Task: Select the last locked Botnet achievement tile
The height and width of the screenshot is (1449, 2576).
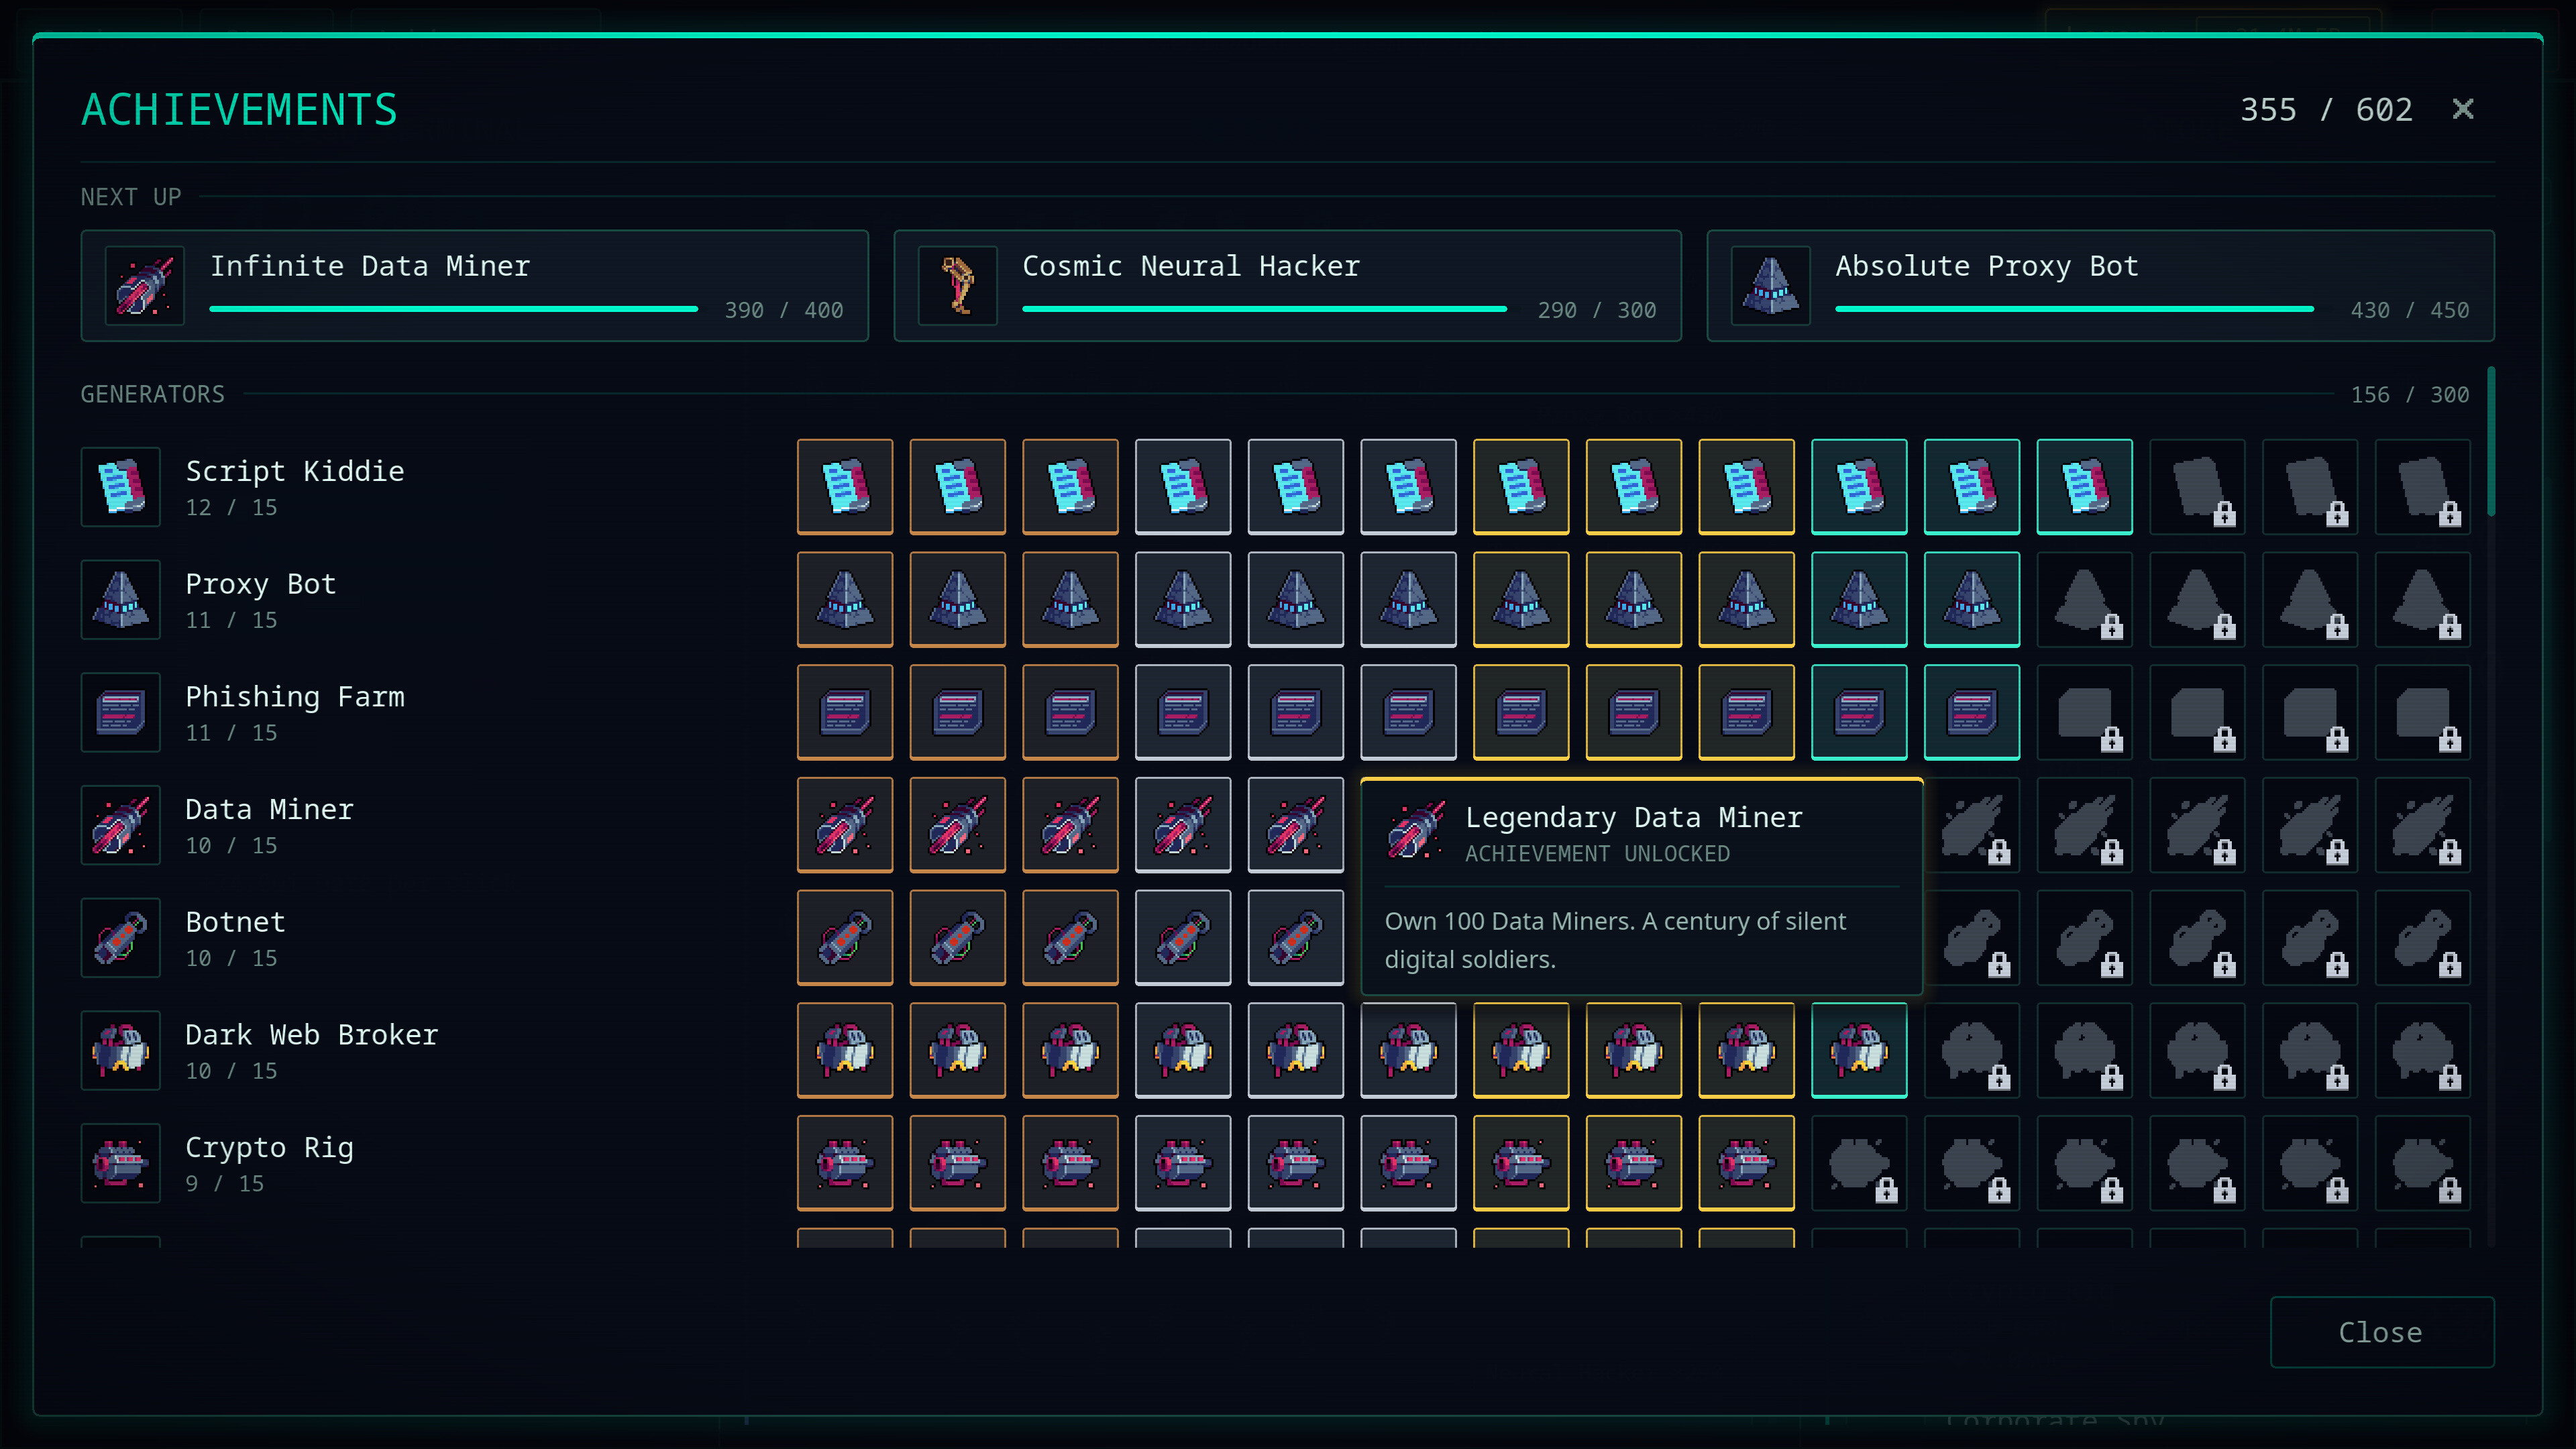Action: tap(2423, 938)
